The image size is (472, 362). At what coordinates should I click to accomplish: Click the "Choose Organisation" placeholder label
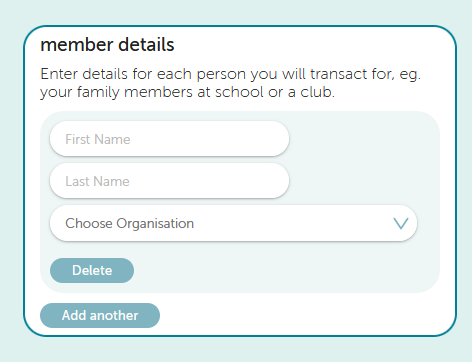coord(129,224)
